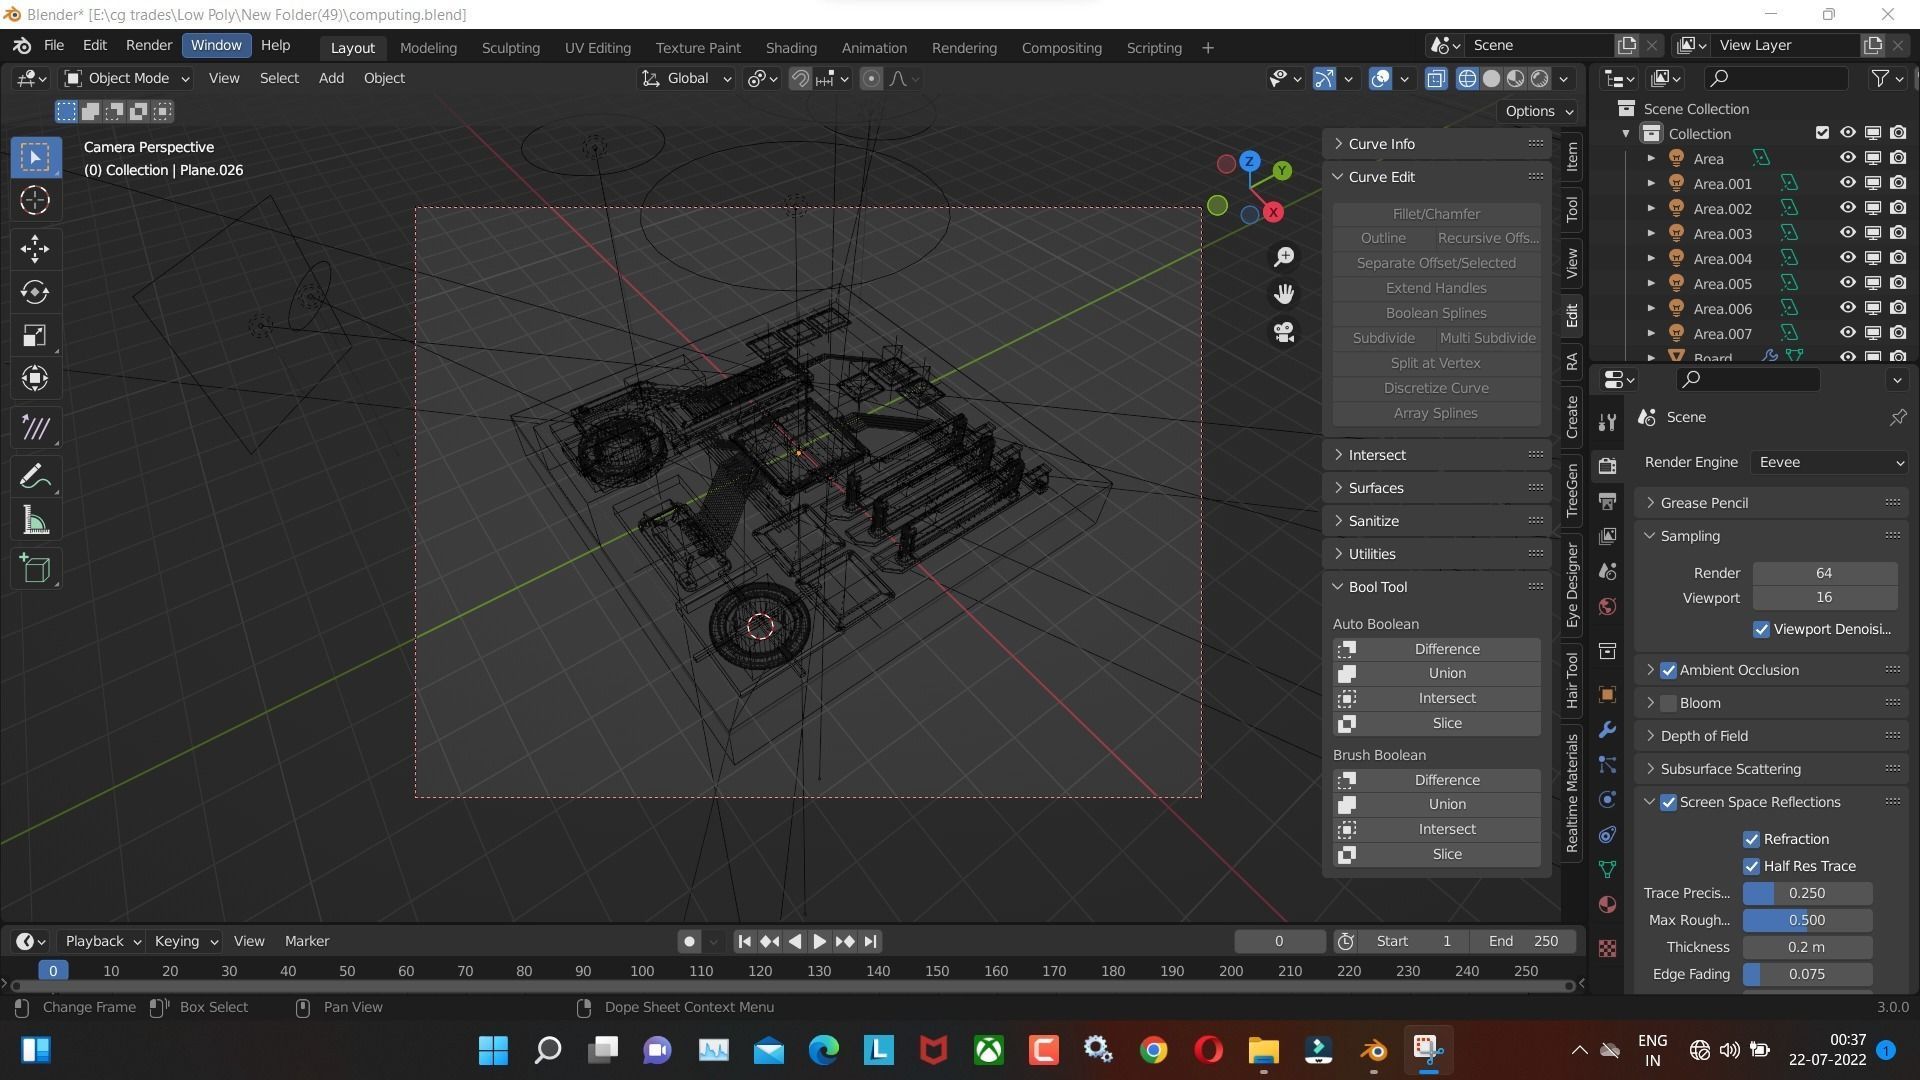Select the Add Cube tool
The height and width of the screenshot is (1080, 1920).
[x=35, y=569]
